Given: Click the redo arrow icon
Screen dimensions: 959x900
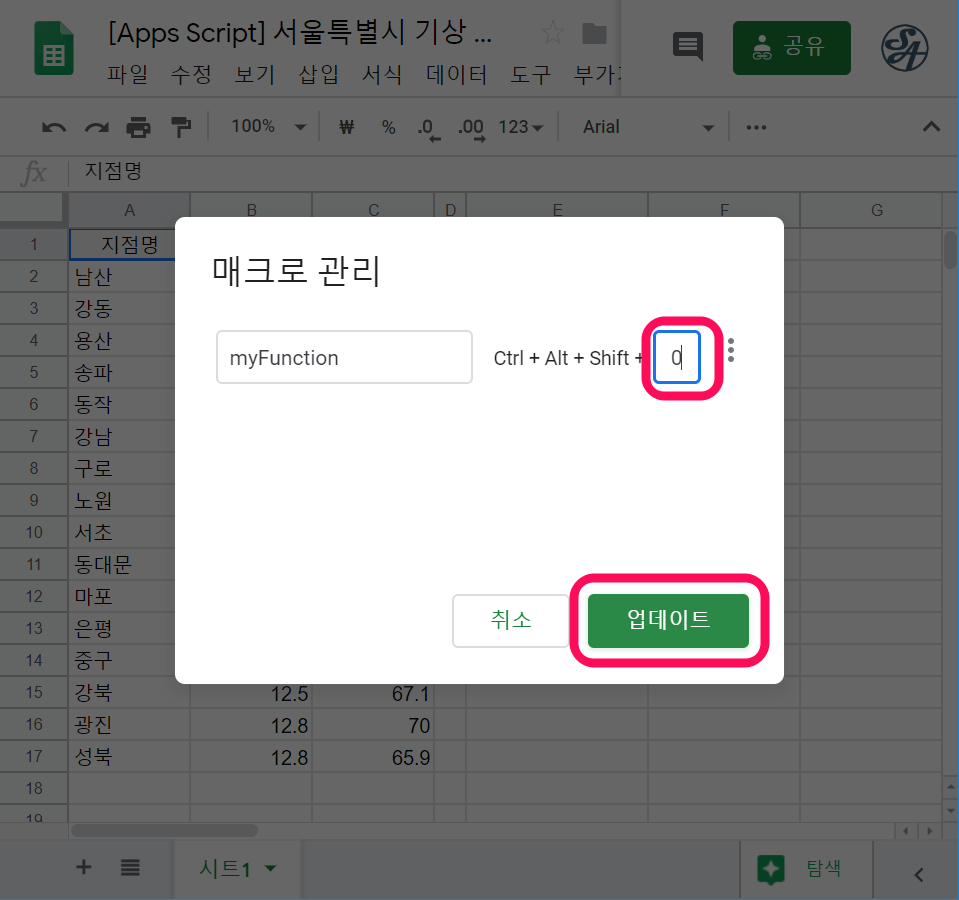Looking at the screenshot, I should pos(96,127).
